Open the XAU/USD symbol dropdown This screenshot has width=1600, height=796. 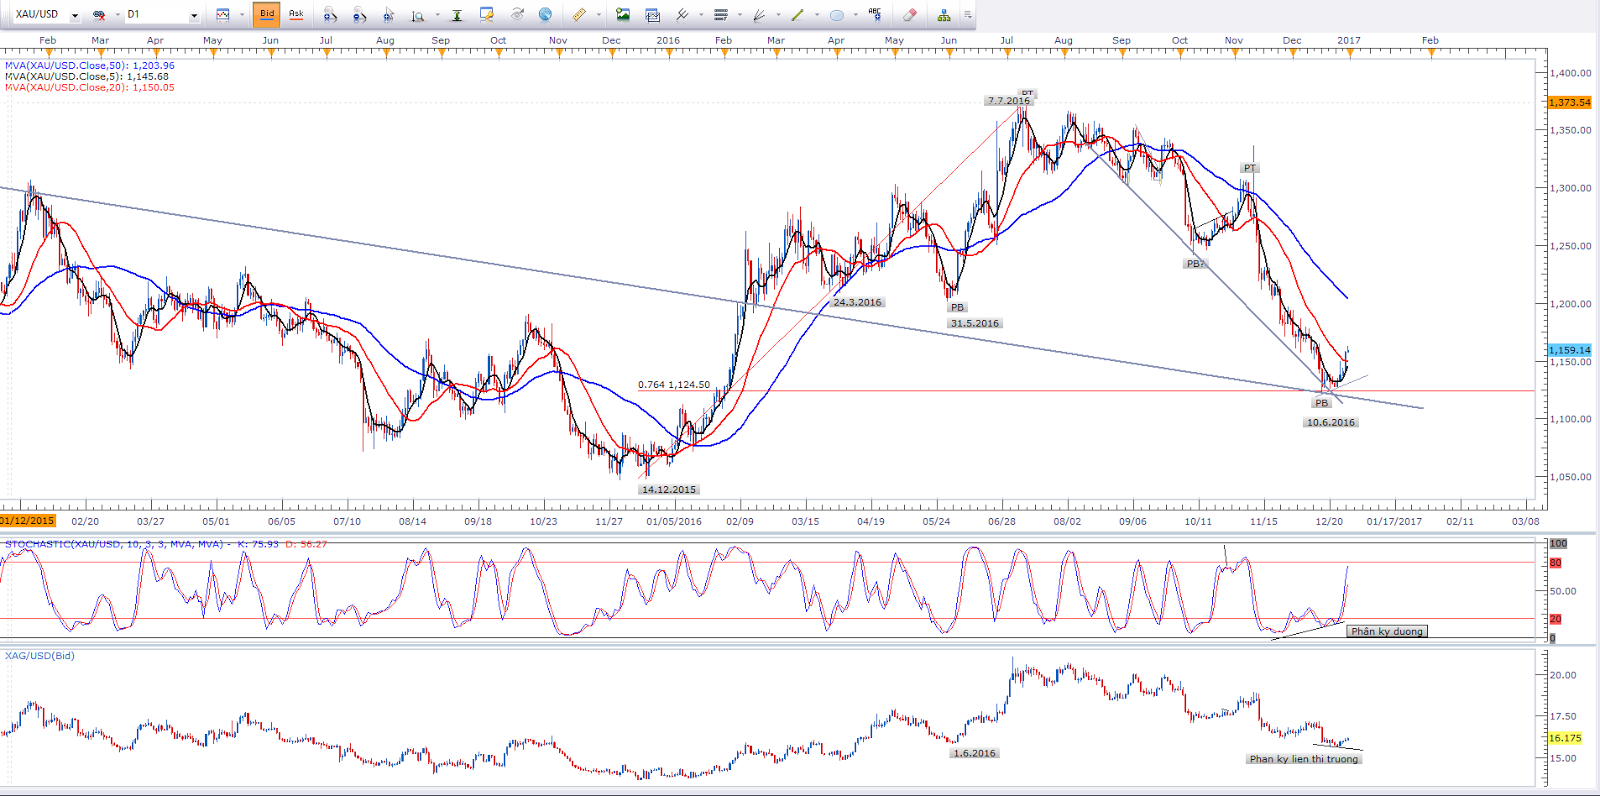[x=75, y=15]
